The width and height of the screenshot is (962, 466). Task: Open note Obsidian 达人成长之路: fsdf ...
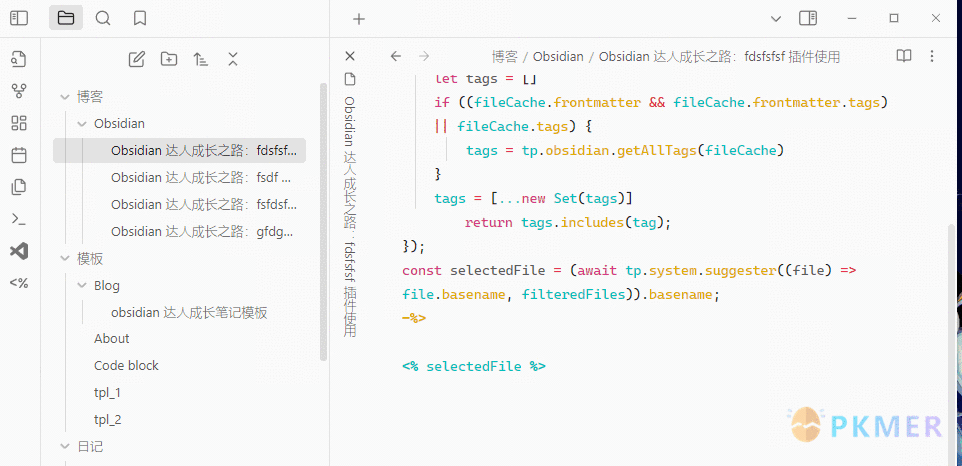click(179, 178)
